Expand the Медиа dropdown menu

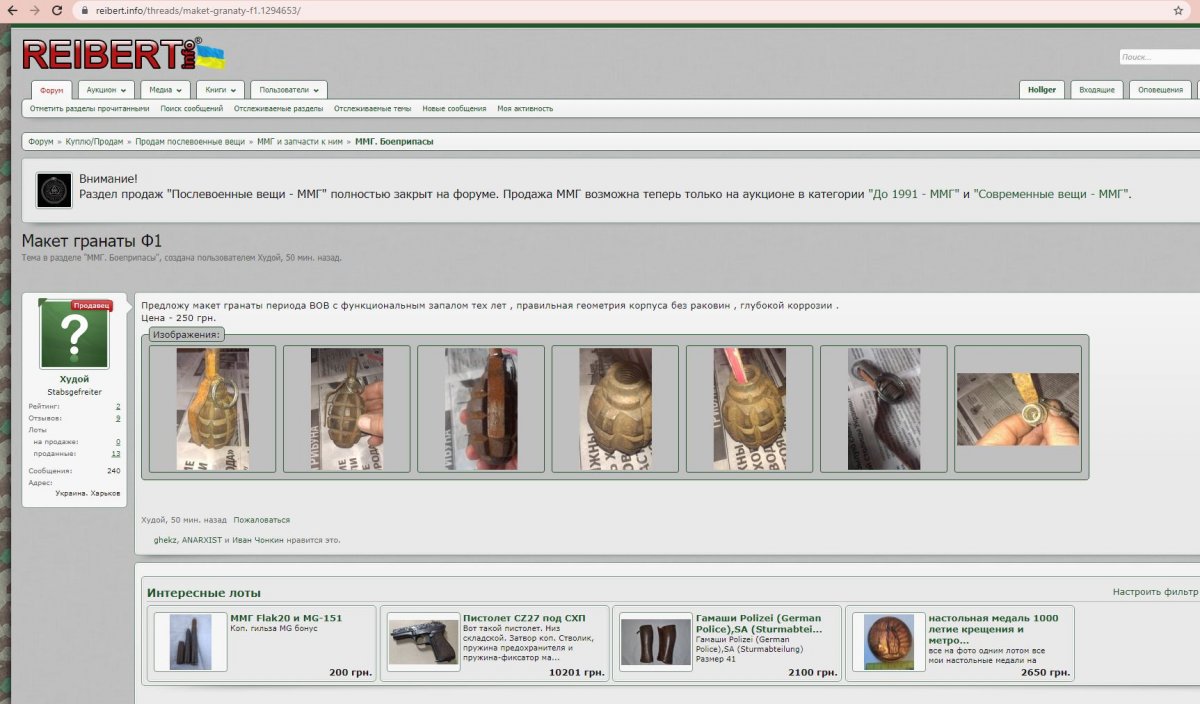pos(164,90)
